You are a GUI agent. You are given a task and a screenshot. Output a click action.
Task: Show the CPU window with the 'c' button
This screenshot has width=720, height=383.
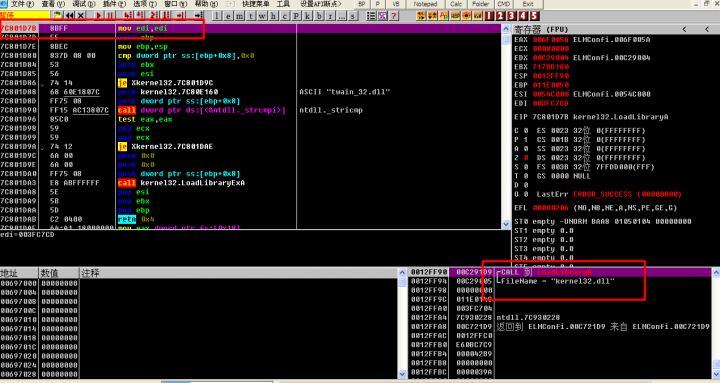(285, 16)
